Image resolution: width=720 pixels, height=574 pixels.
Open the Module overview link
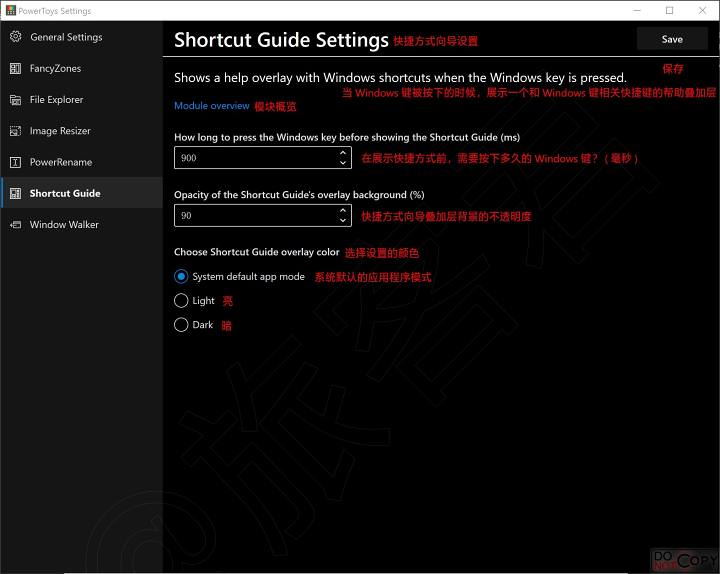pos(212,106)
